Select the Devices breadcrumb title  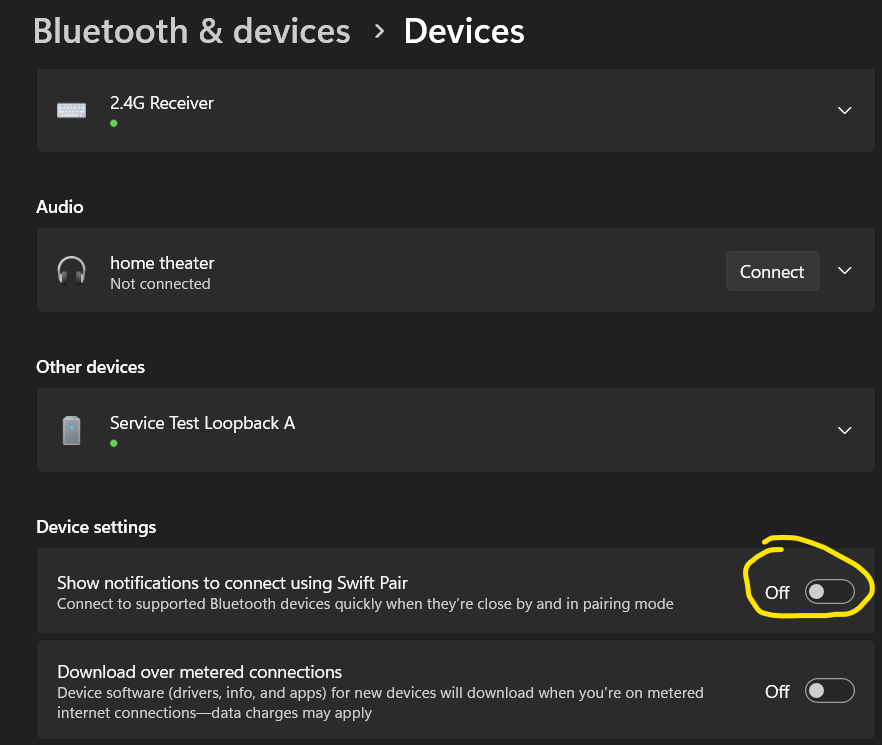pos(464,31)
